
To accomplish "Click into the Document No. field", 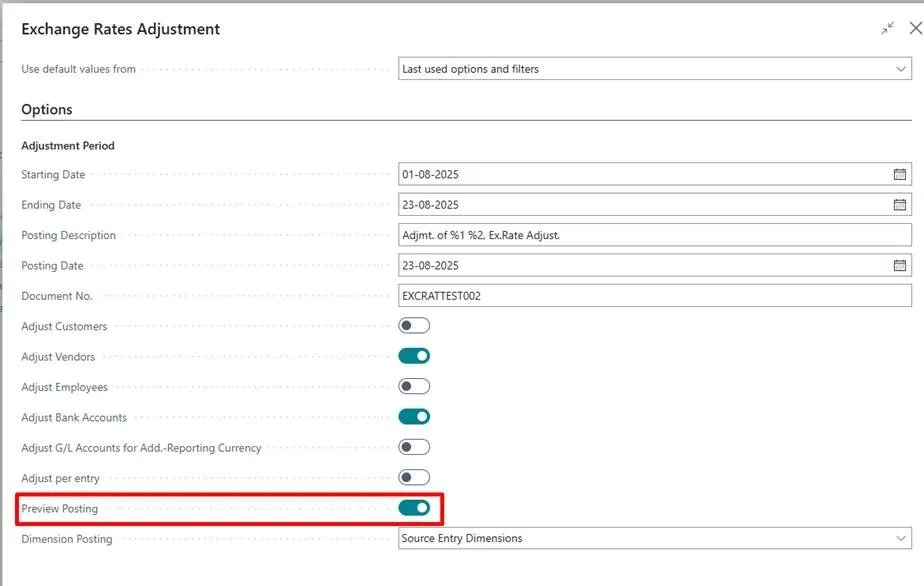I will pos(654,296).
